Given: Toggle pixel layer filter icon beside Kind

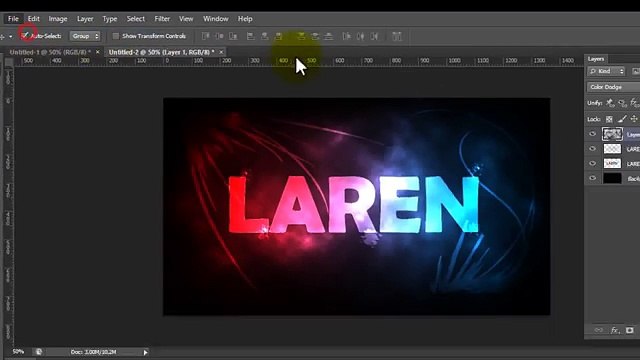Looking at the screenshot, I should click(636, 71).
